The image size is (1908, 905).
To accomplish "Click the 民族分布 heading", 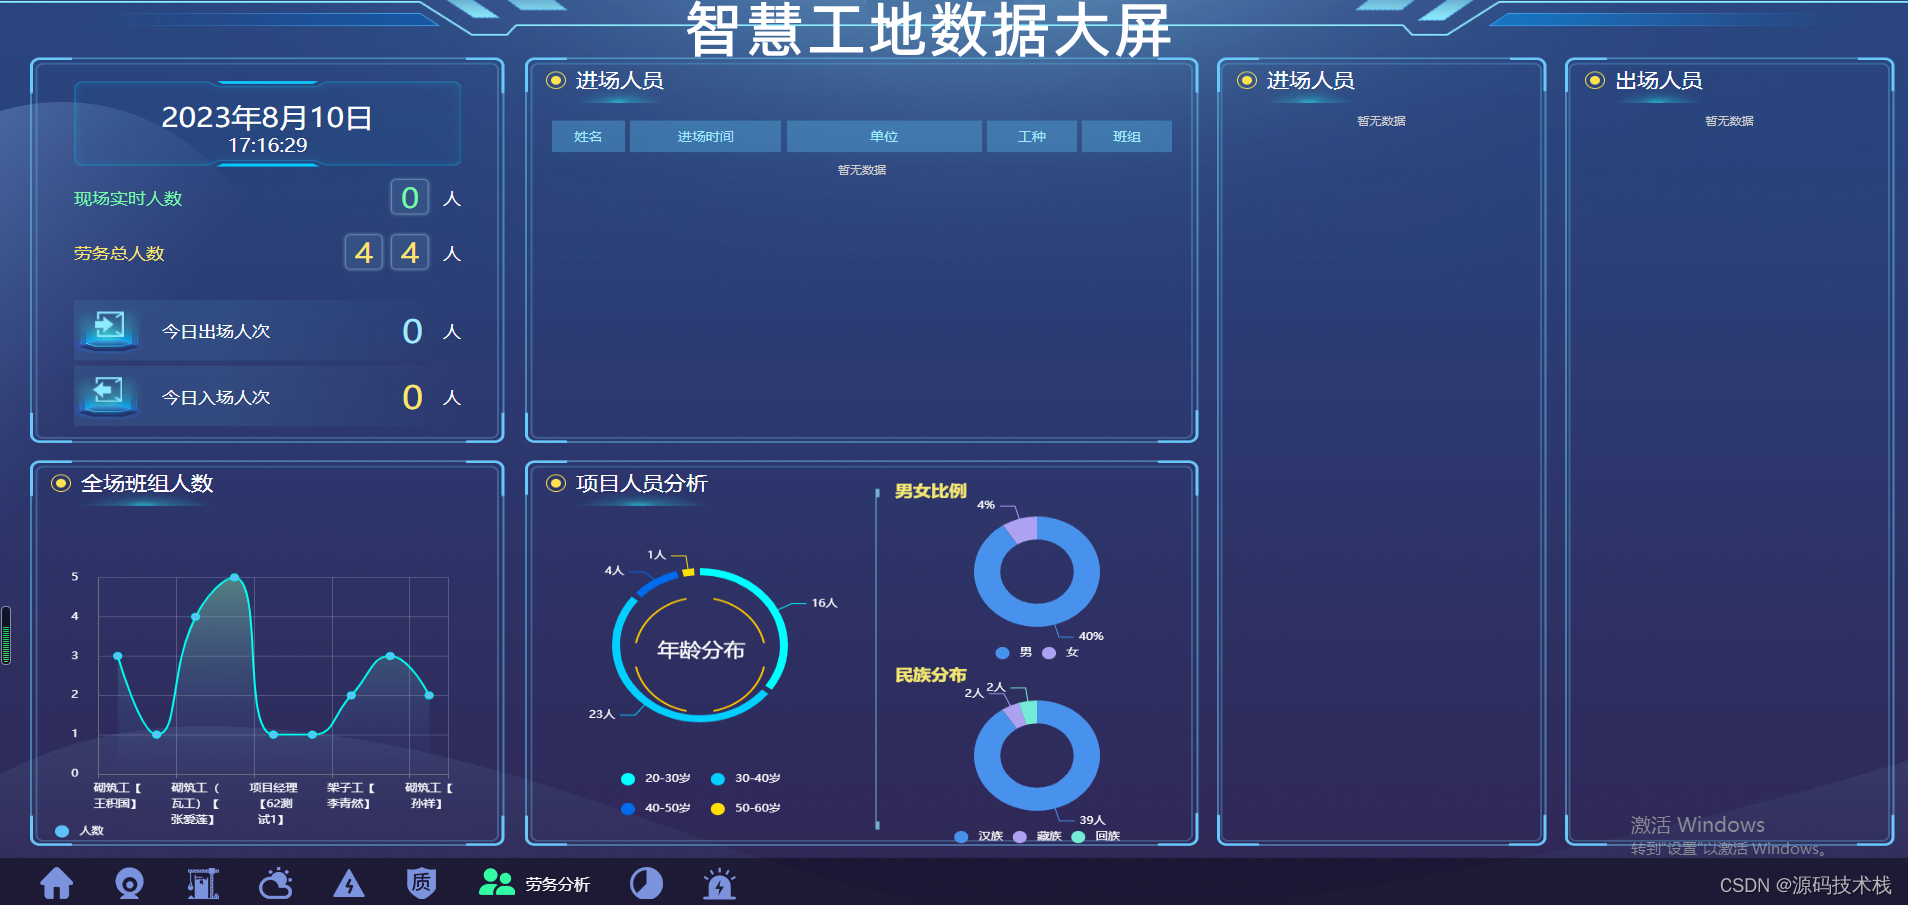I will (x=930, y=675).
